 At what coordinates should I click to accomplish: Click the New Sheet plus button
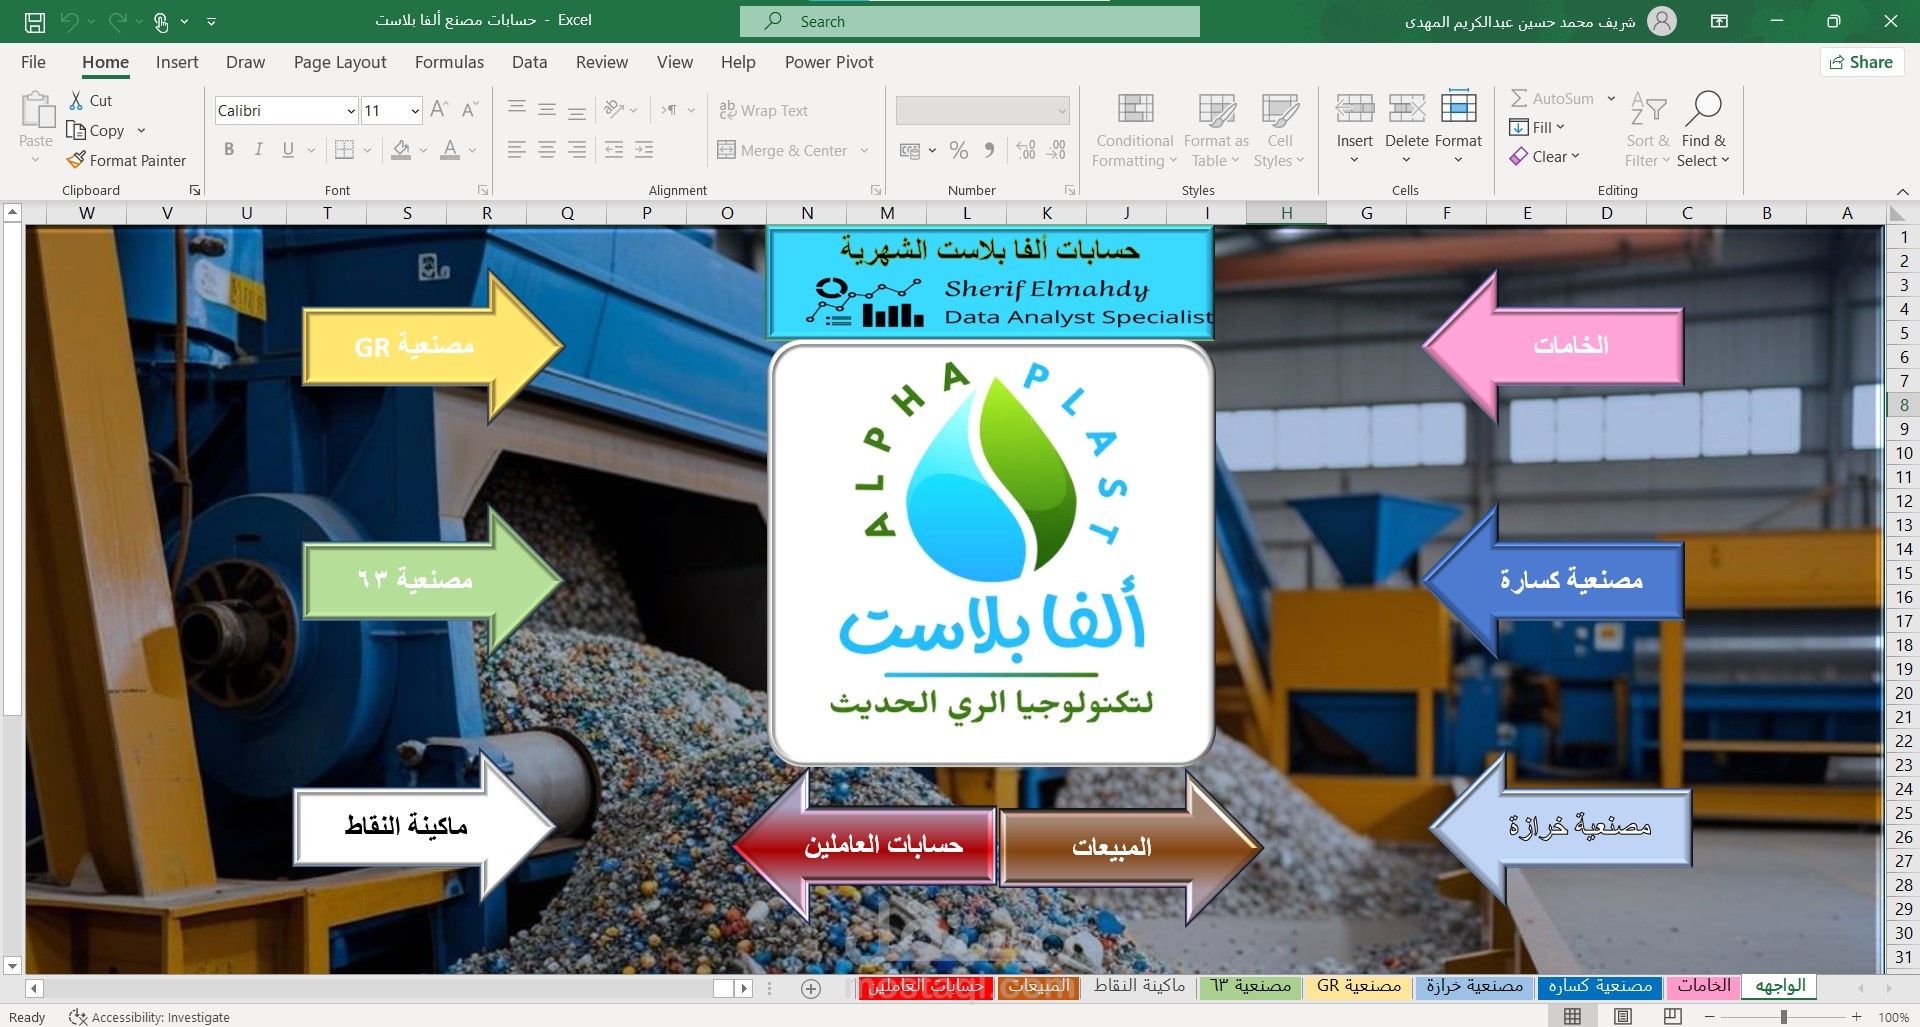coord(811,988)
